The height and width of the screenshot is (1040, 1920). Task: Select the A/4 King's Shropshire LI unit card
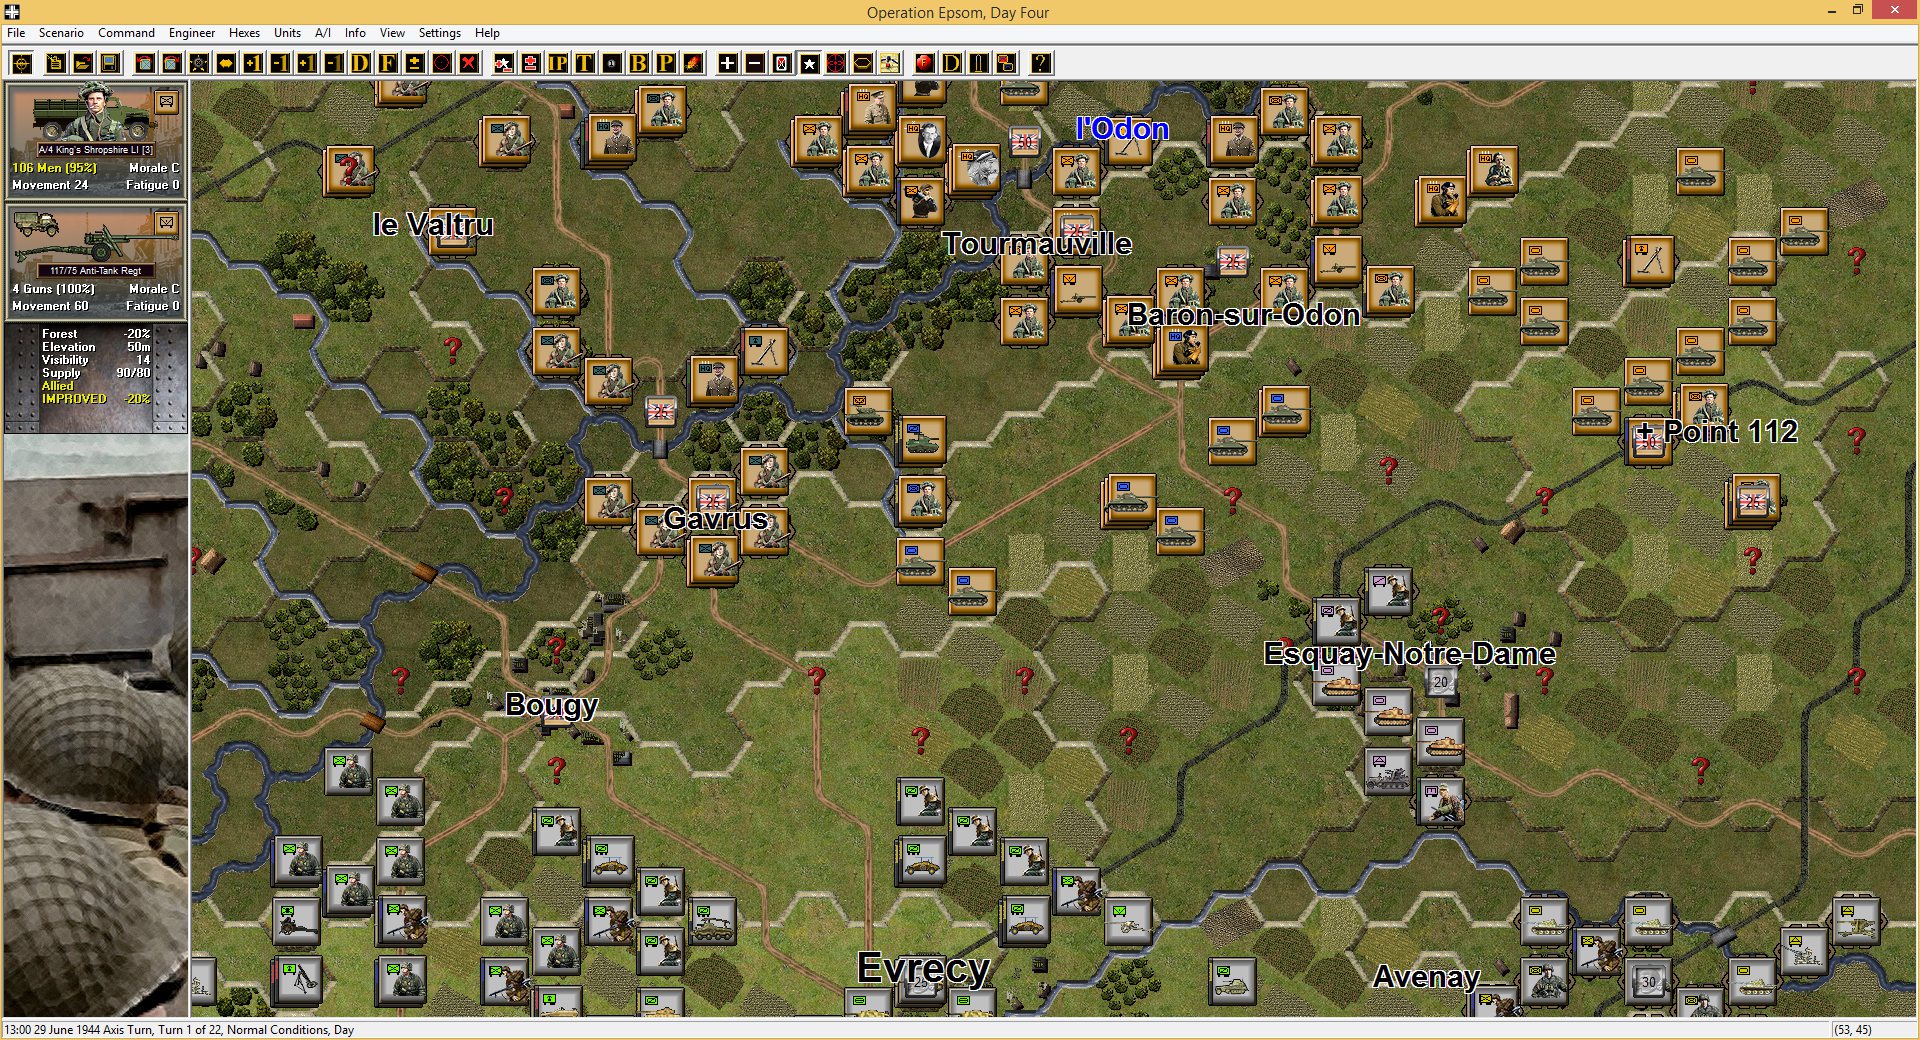pyautogui.click(x=96, y=139)
